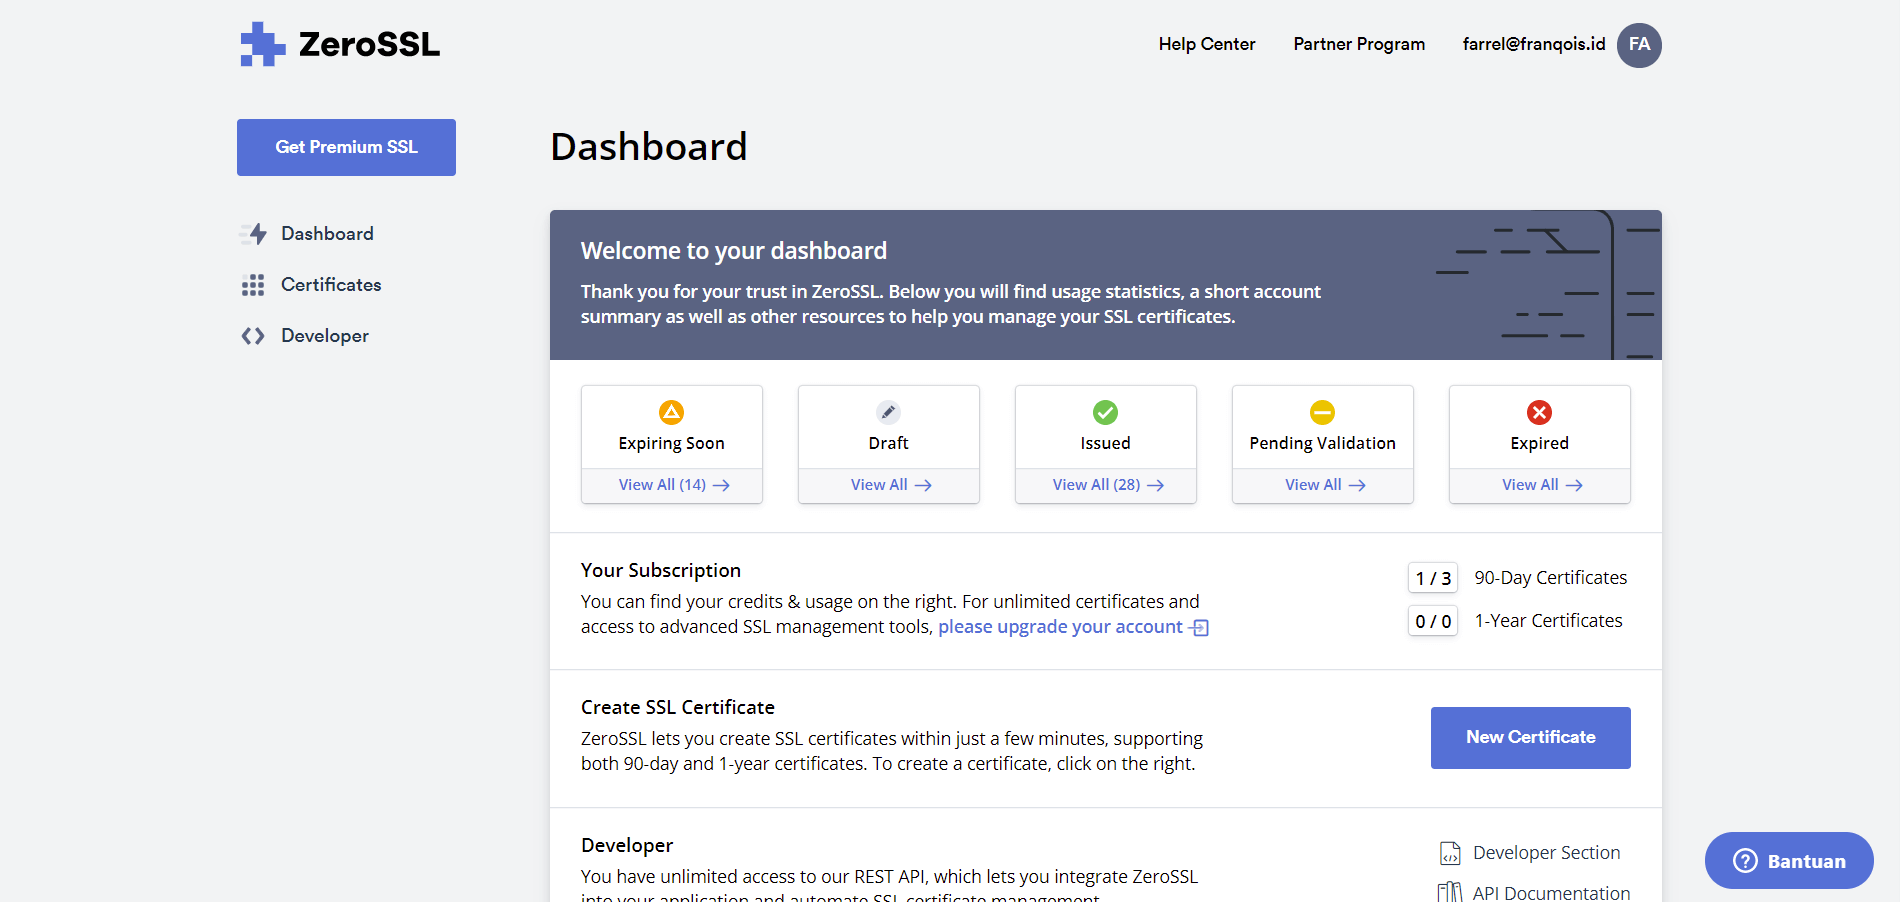The image size is (1900, 902).
Task: Click the 'Draft' card title
Action: click(889, 443)
